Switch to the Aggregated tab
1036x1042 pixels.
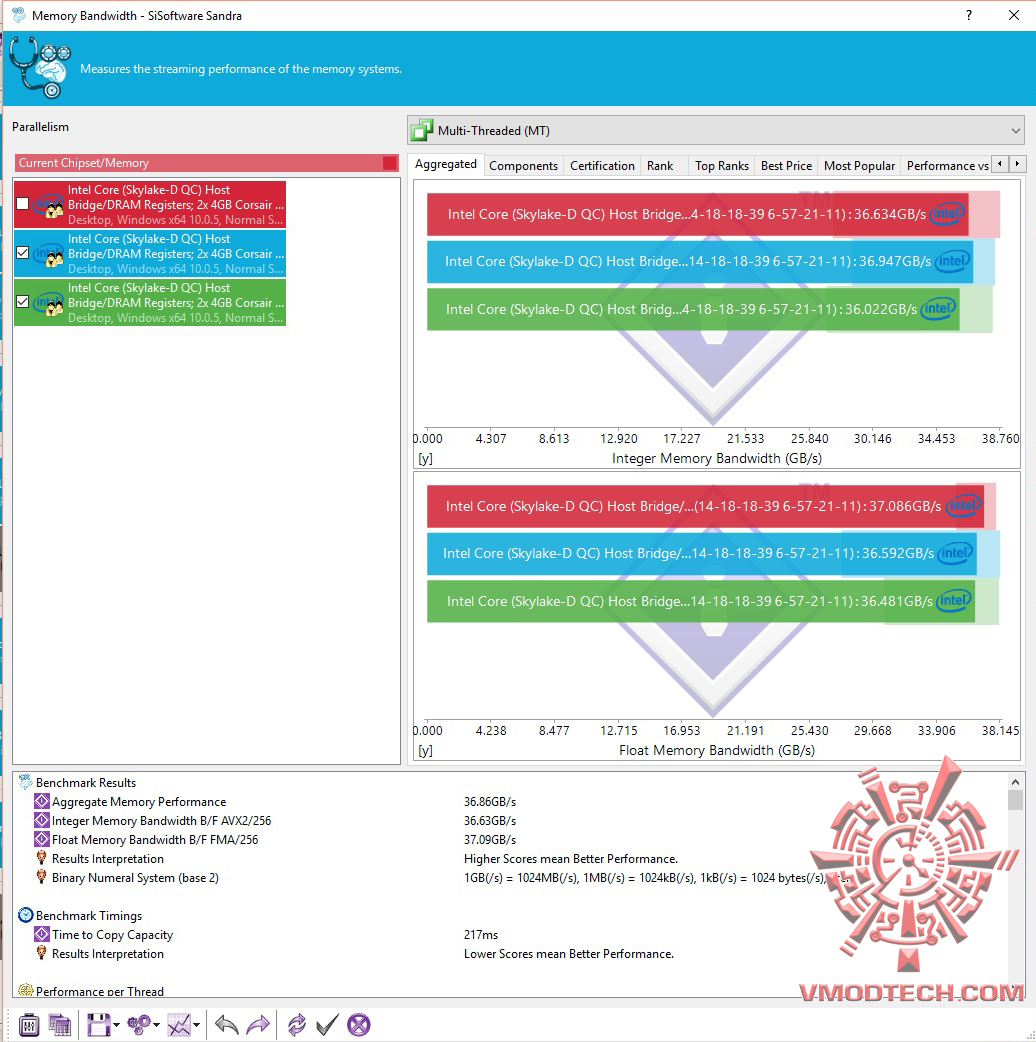(x=445, y=164)
